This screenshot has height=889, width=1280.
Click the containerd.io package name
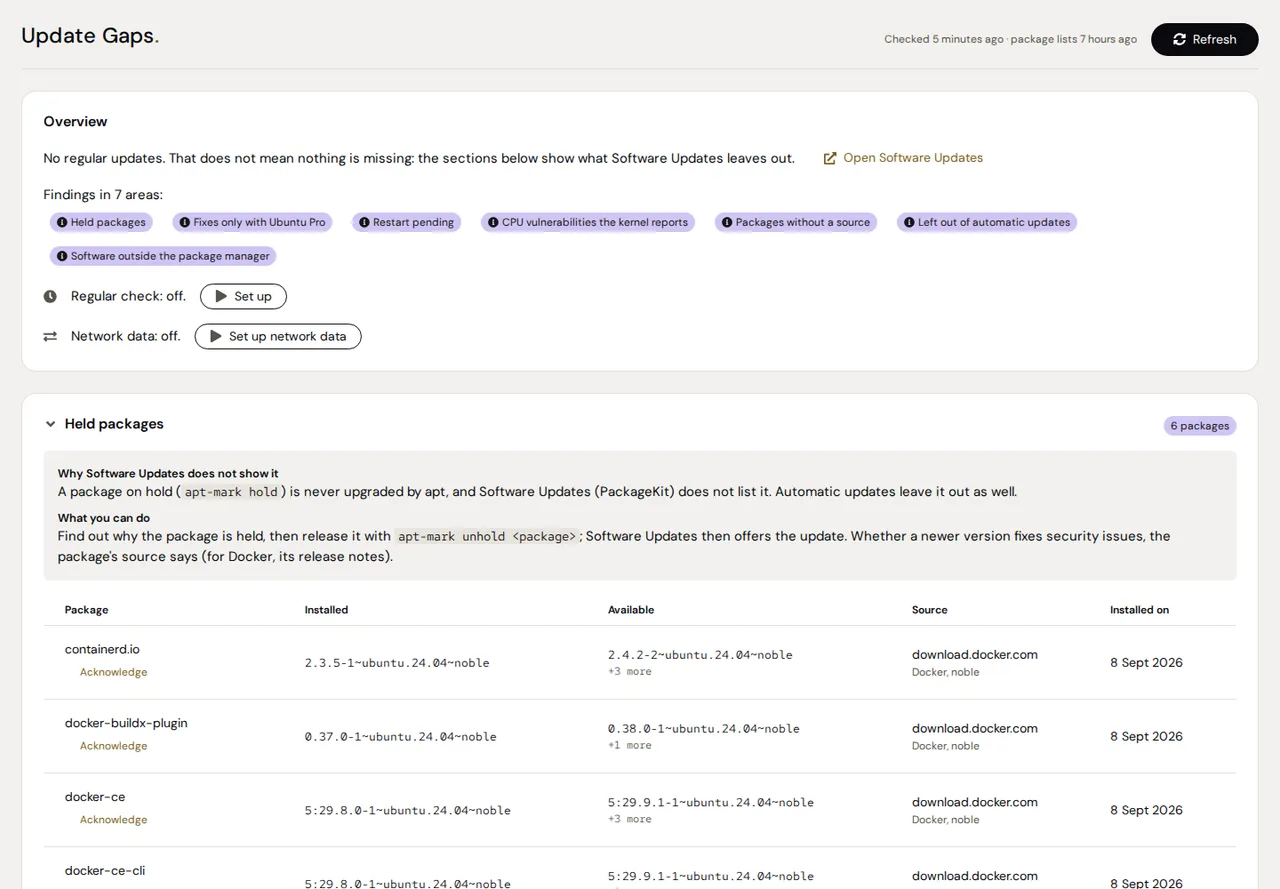tap(102, 649)
